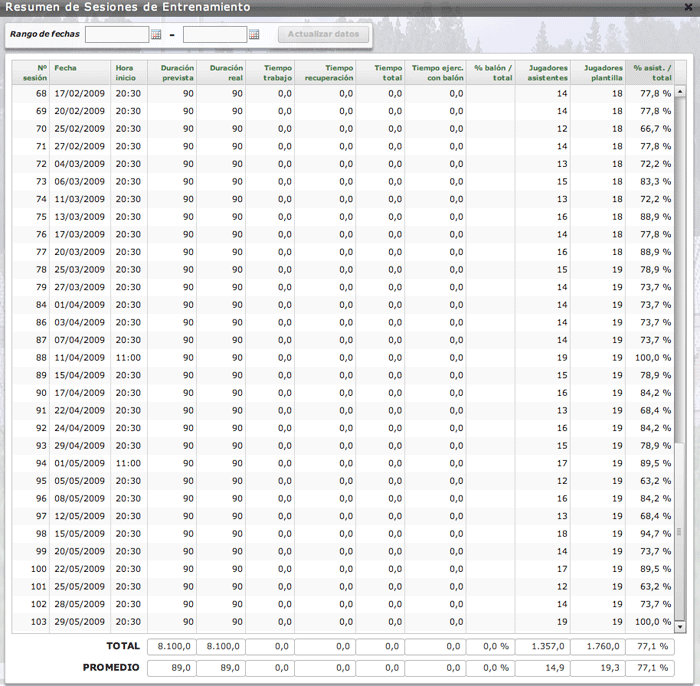
Task: Open the start date calendar picker
Action: click(156, 34)
